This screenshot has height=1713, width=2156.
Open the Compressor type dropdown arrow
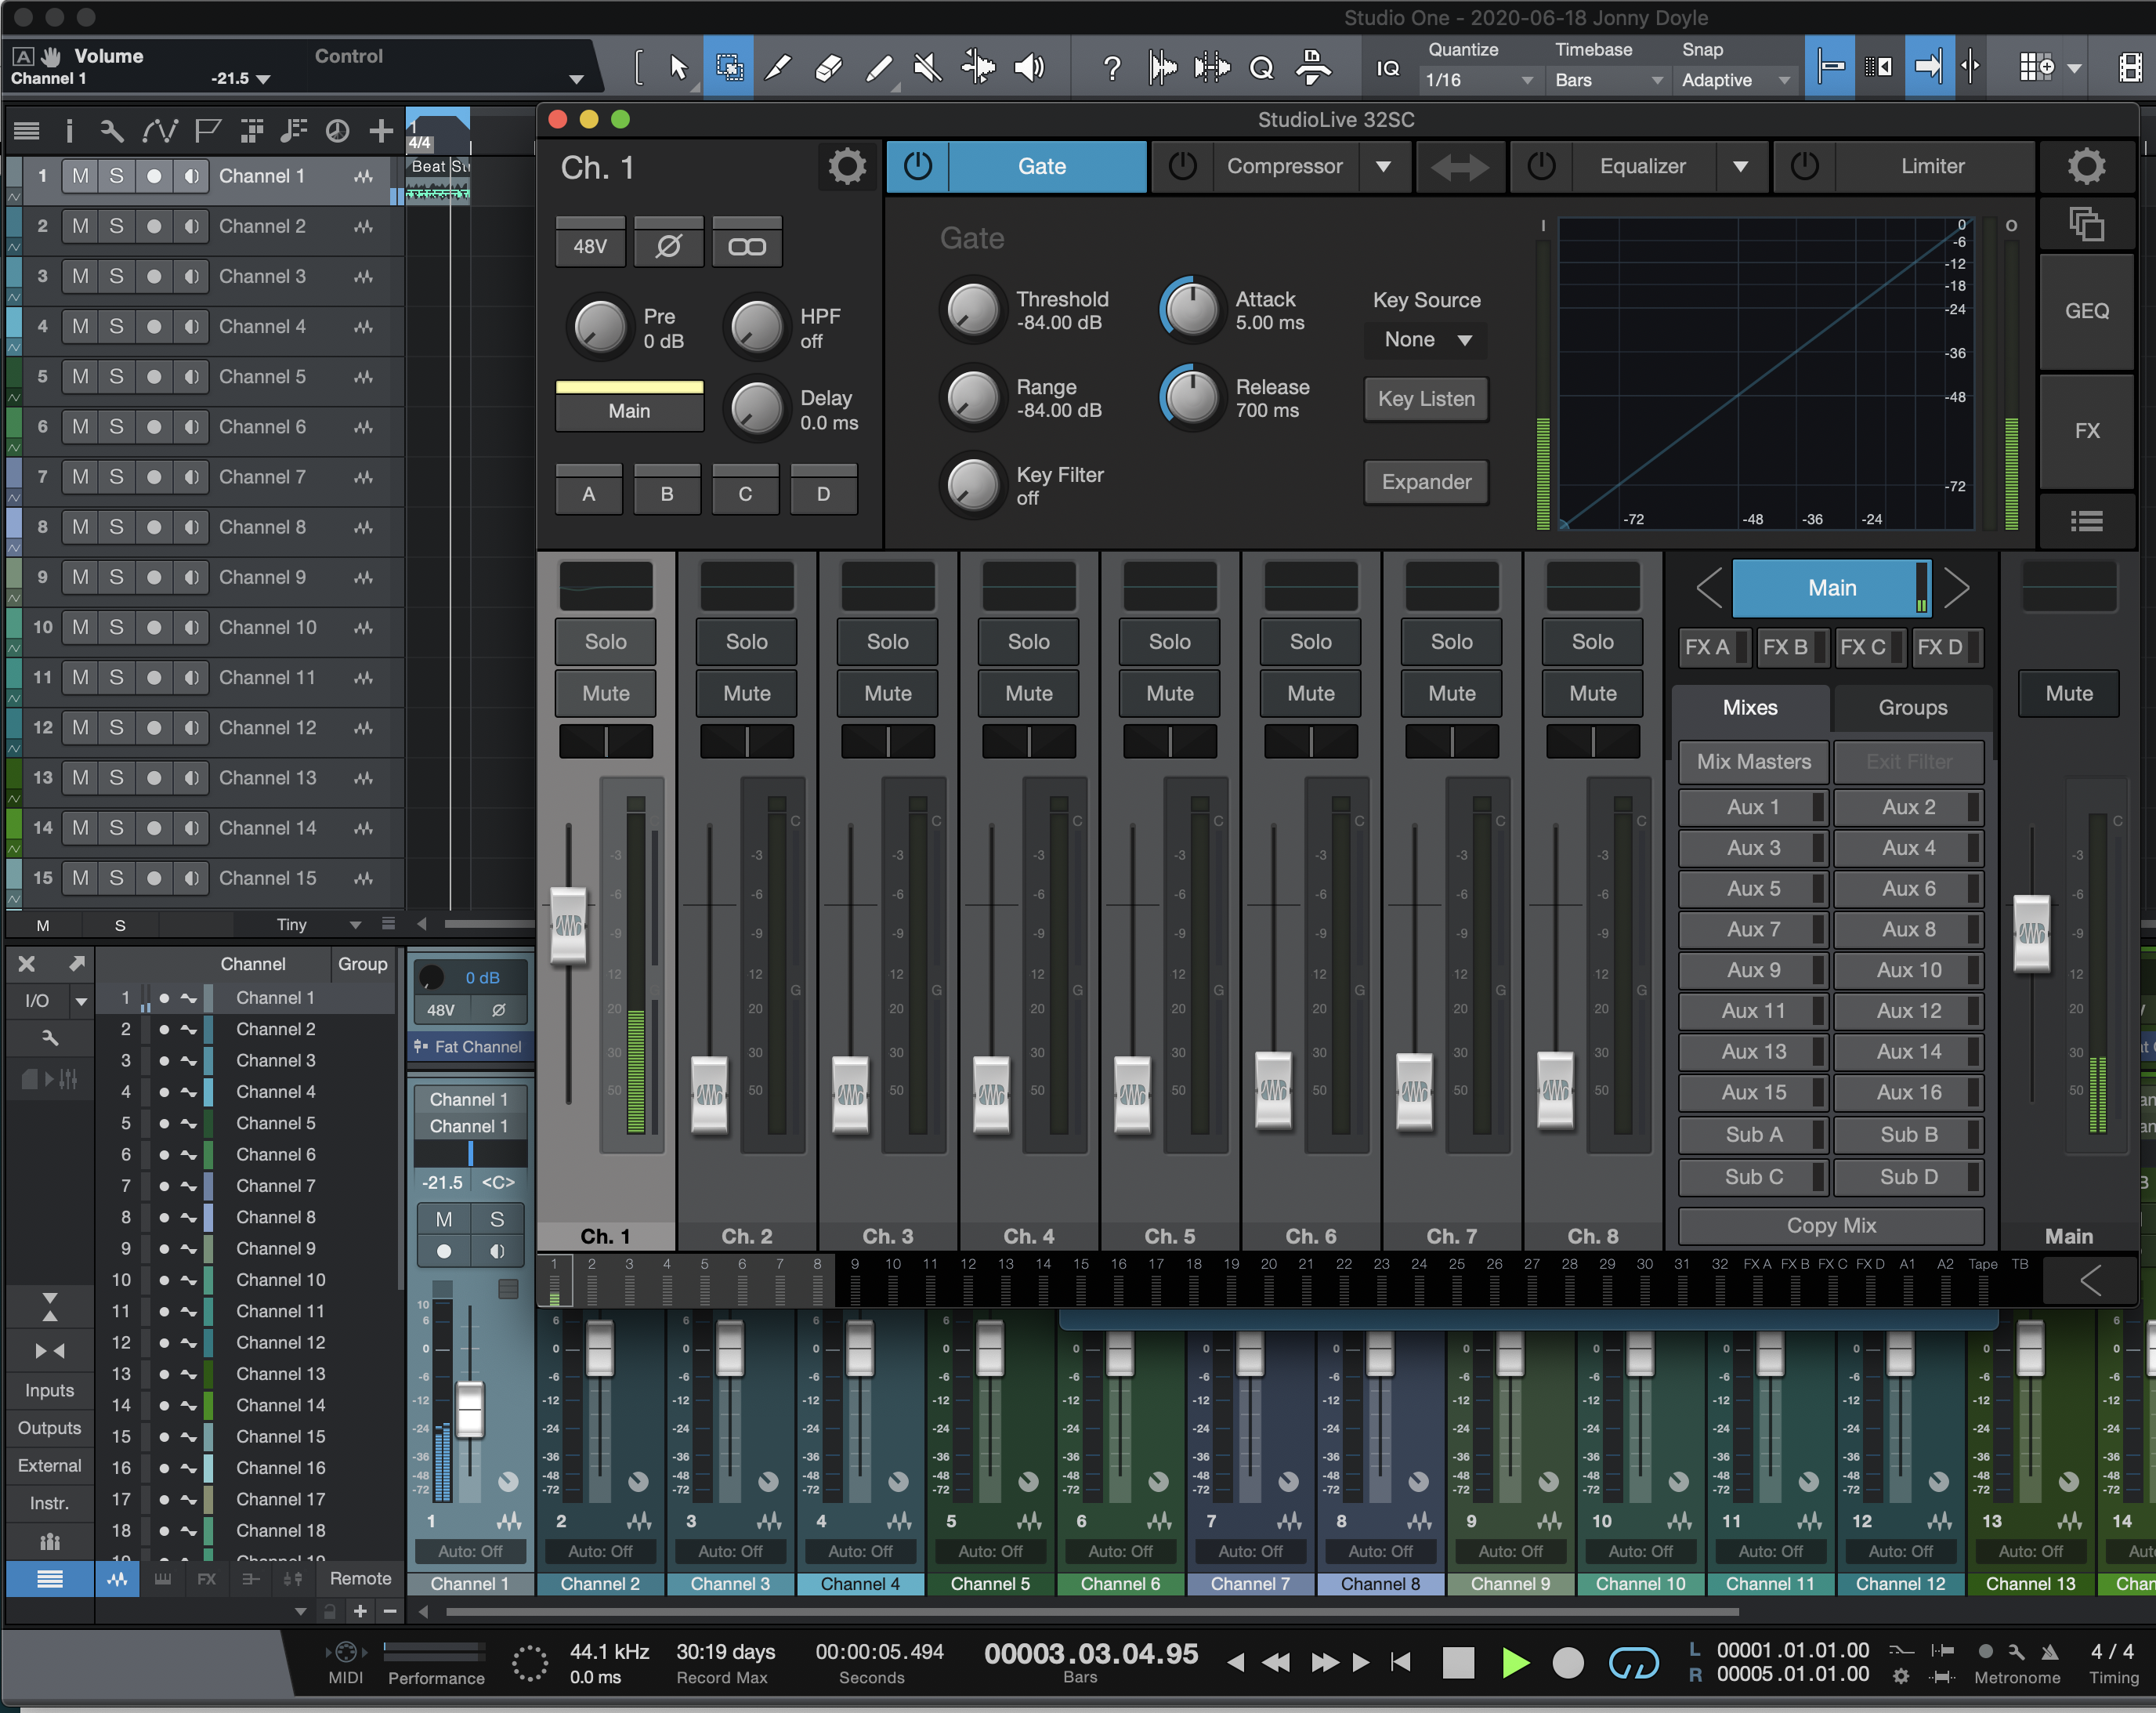point(1383,166)
